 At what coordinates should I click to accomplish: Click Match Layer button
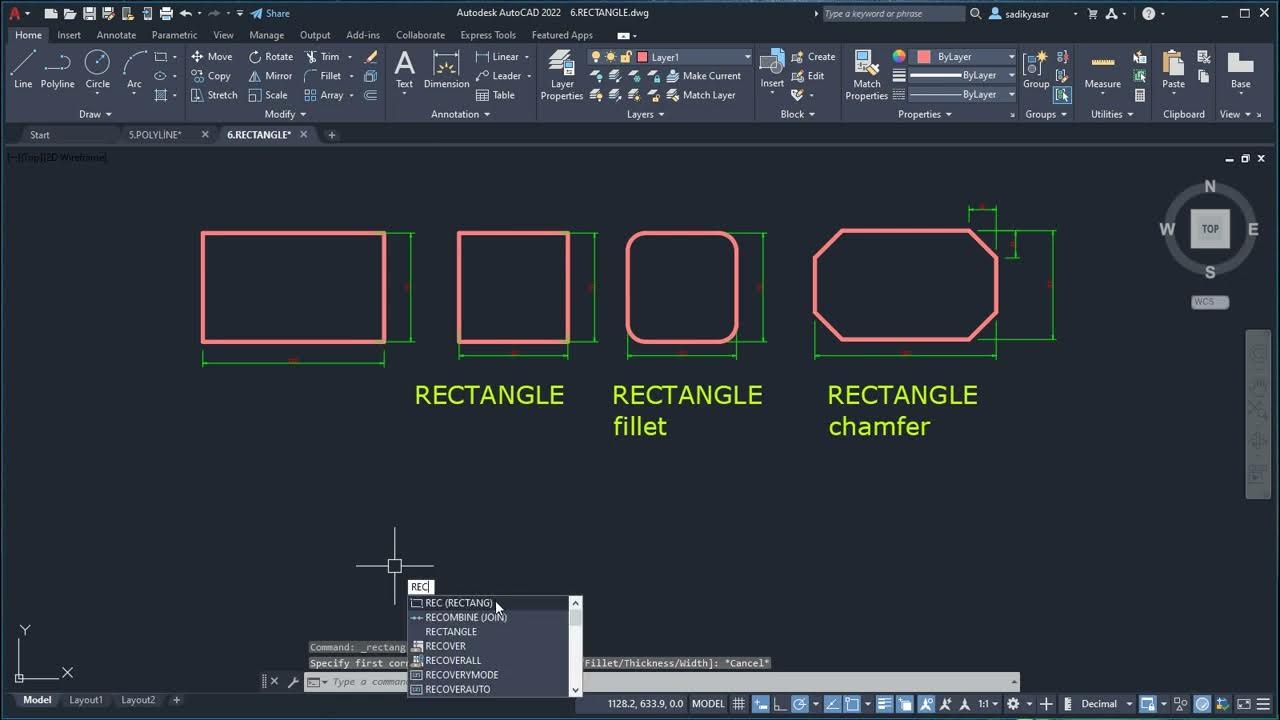click(700, 95)
